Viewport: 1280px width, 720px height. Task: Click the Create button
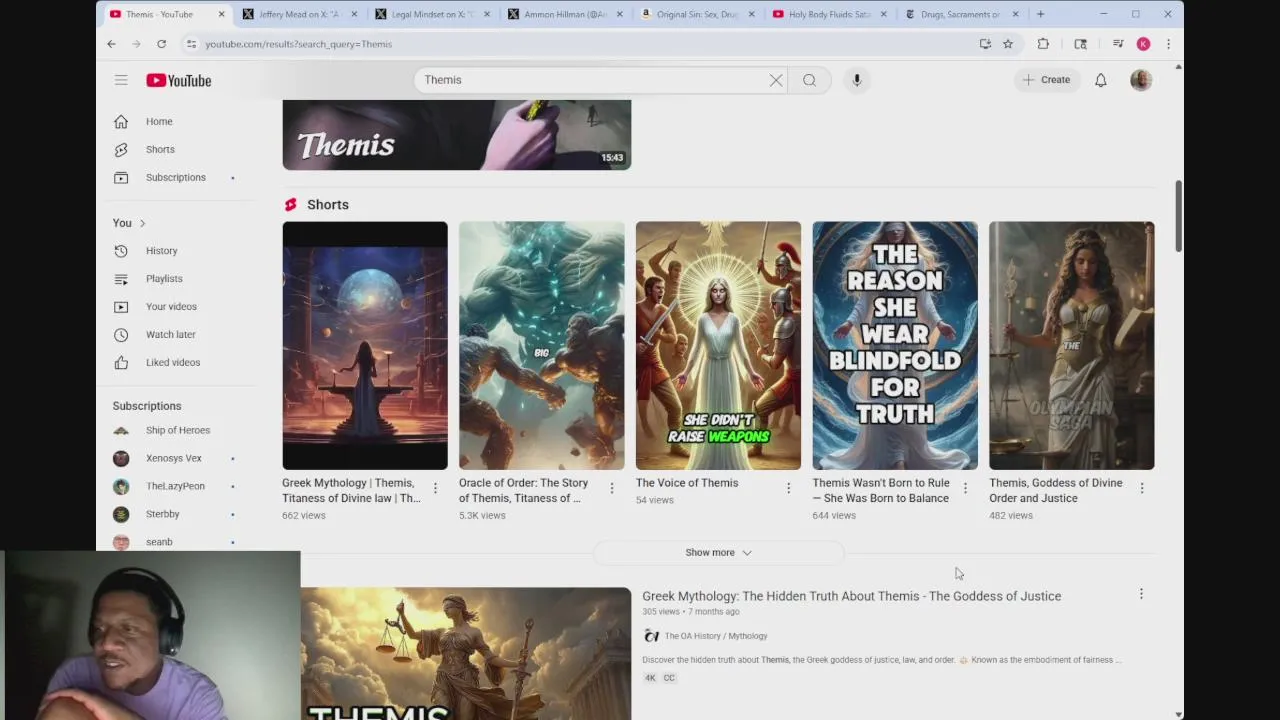[1046, 80]
